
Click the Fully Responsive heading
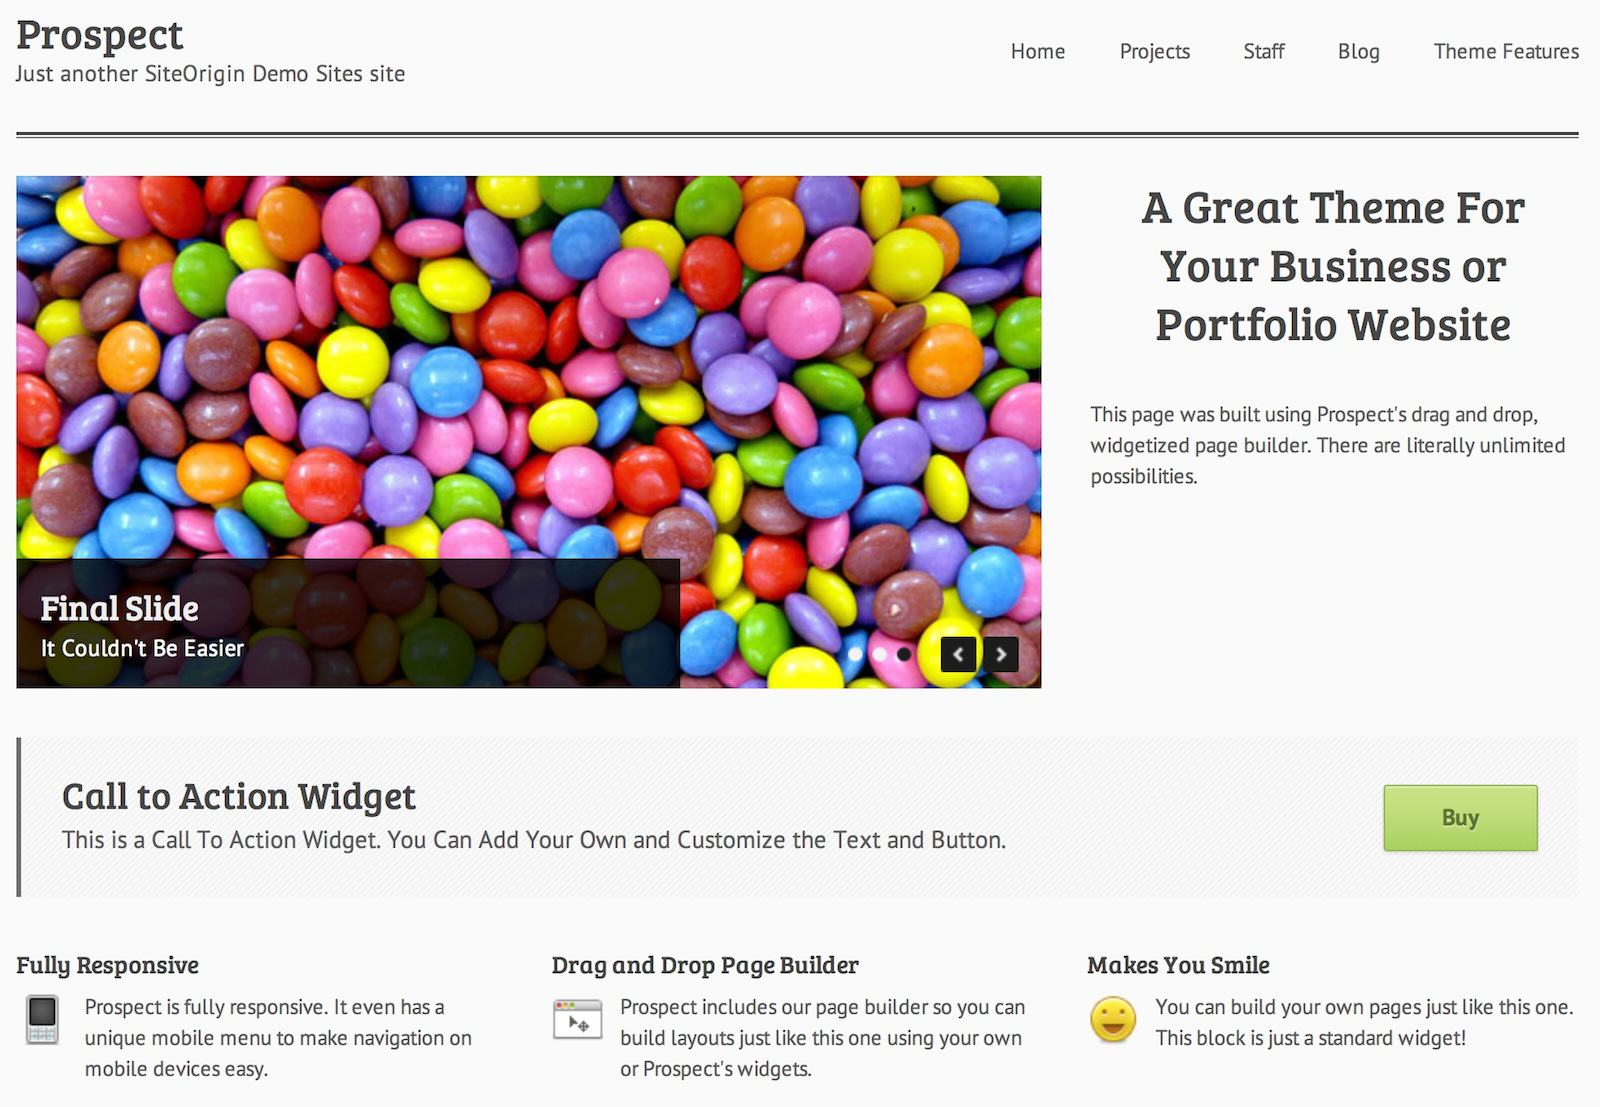click(107, 965)
